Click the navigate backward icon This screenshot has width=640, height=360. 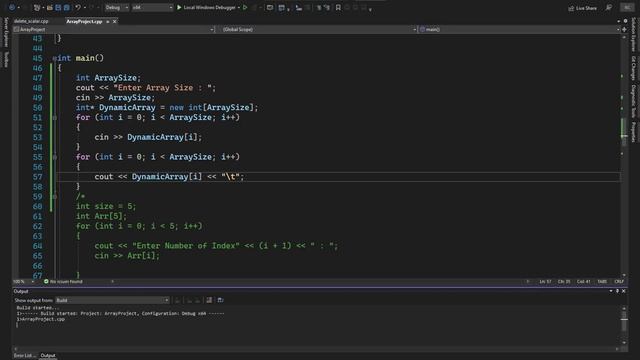coord(12,7)
